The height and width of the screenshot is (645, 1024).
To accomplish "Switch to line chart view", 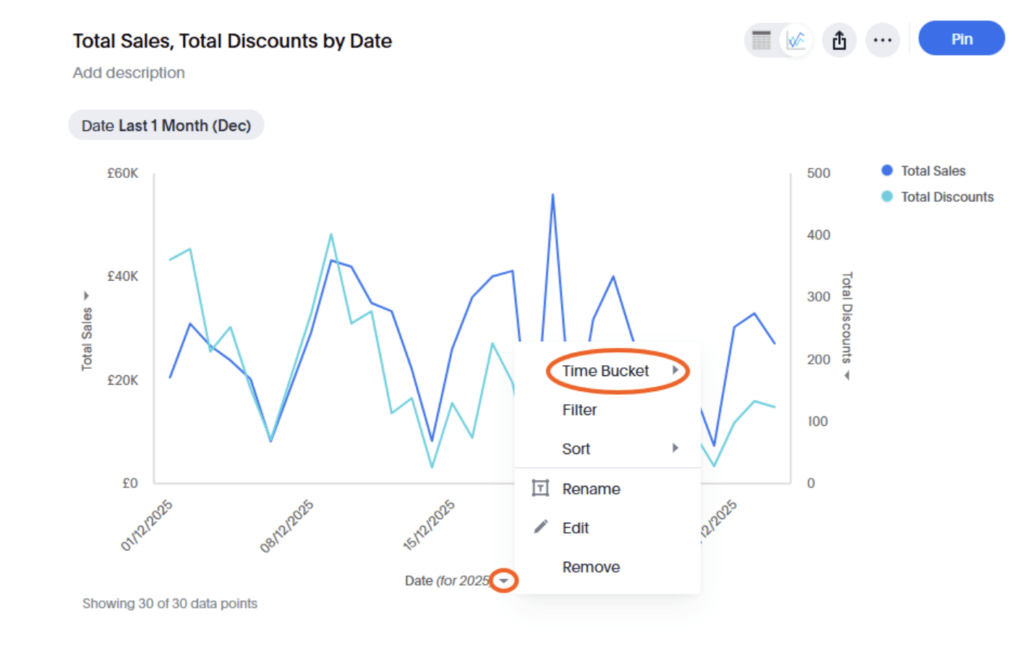I will coord(796,40).
